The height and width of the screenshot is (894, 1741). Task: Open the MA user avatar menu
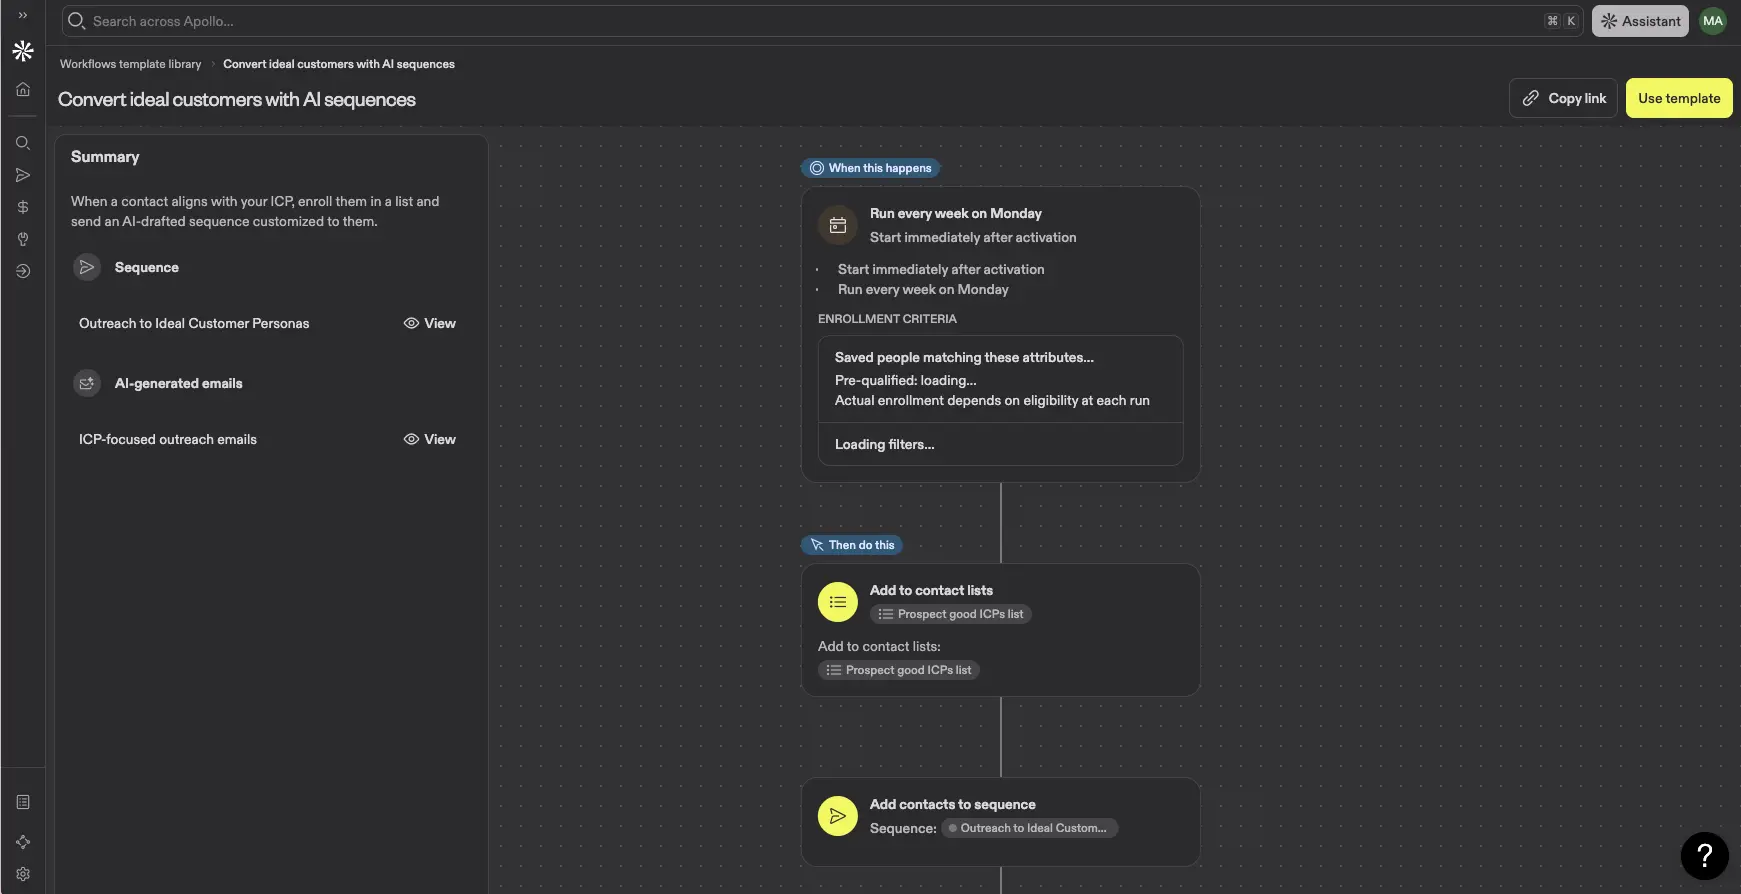pyautogui.click(x=1713, y=21)
